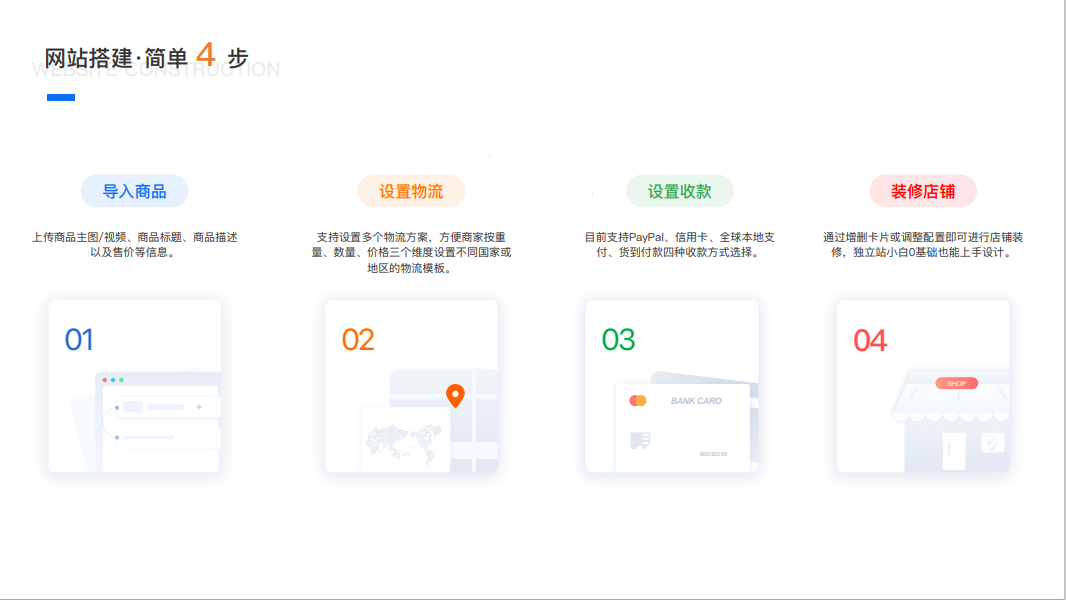This screenshot has height=600, width=1066.
Task: Click the 导入商品 pill label
Action: 134,191
